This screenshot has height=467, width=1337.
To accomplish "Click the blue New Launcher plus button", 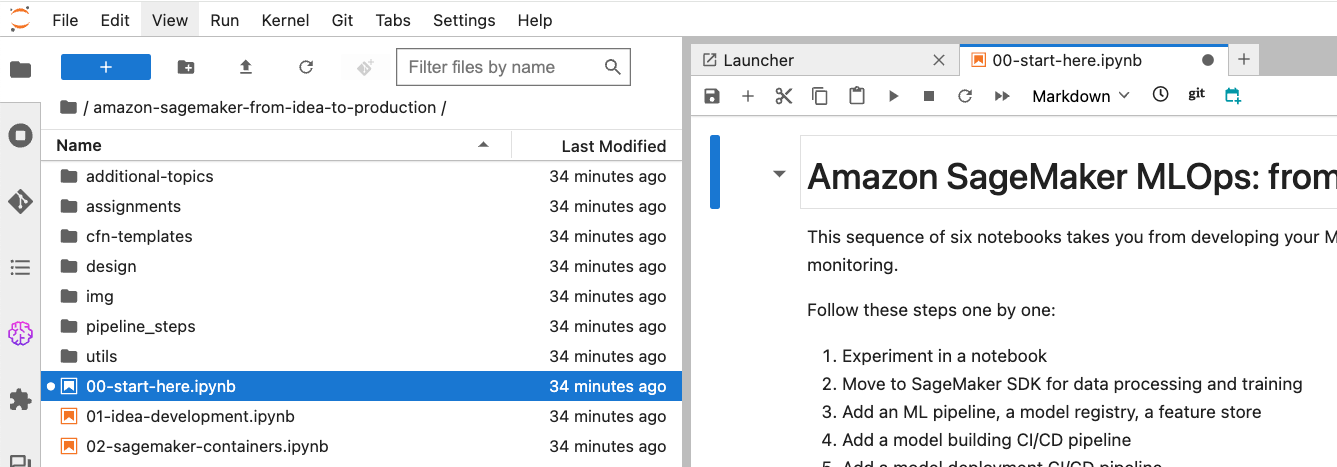I will tap(106, 67).
